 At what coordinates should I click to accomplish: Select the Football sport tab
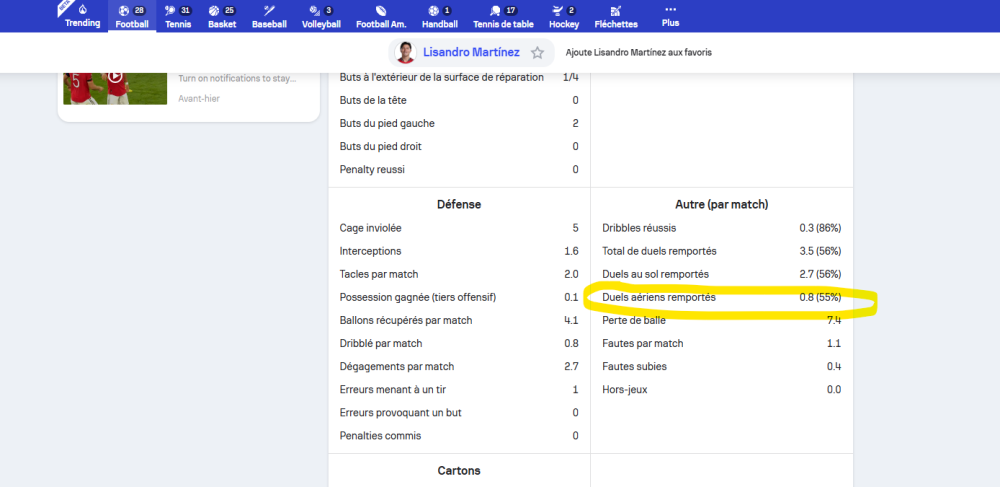131,16
